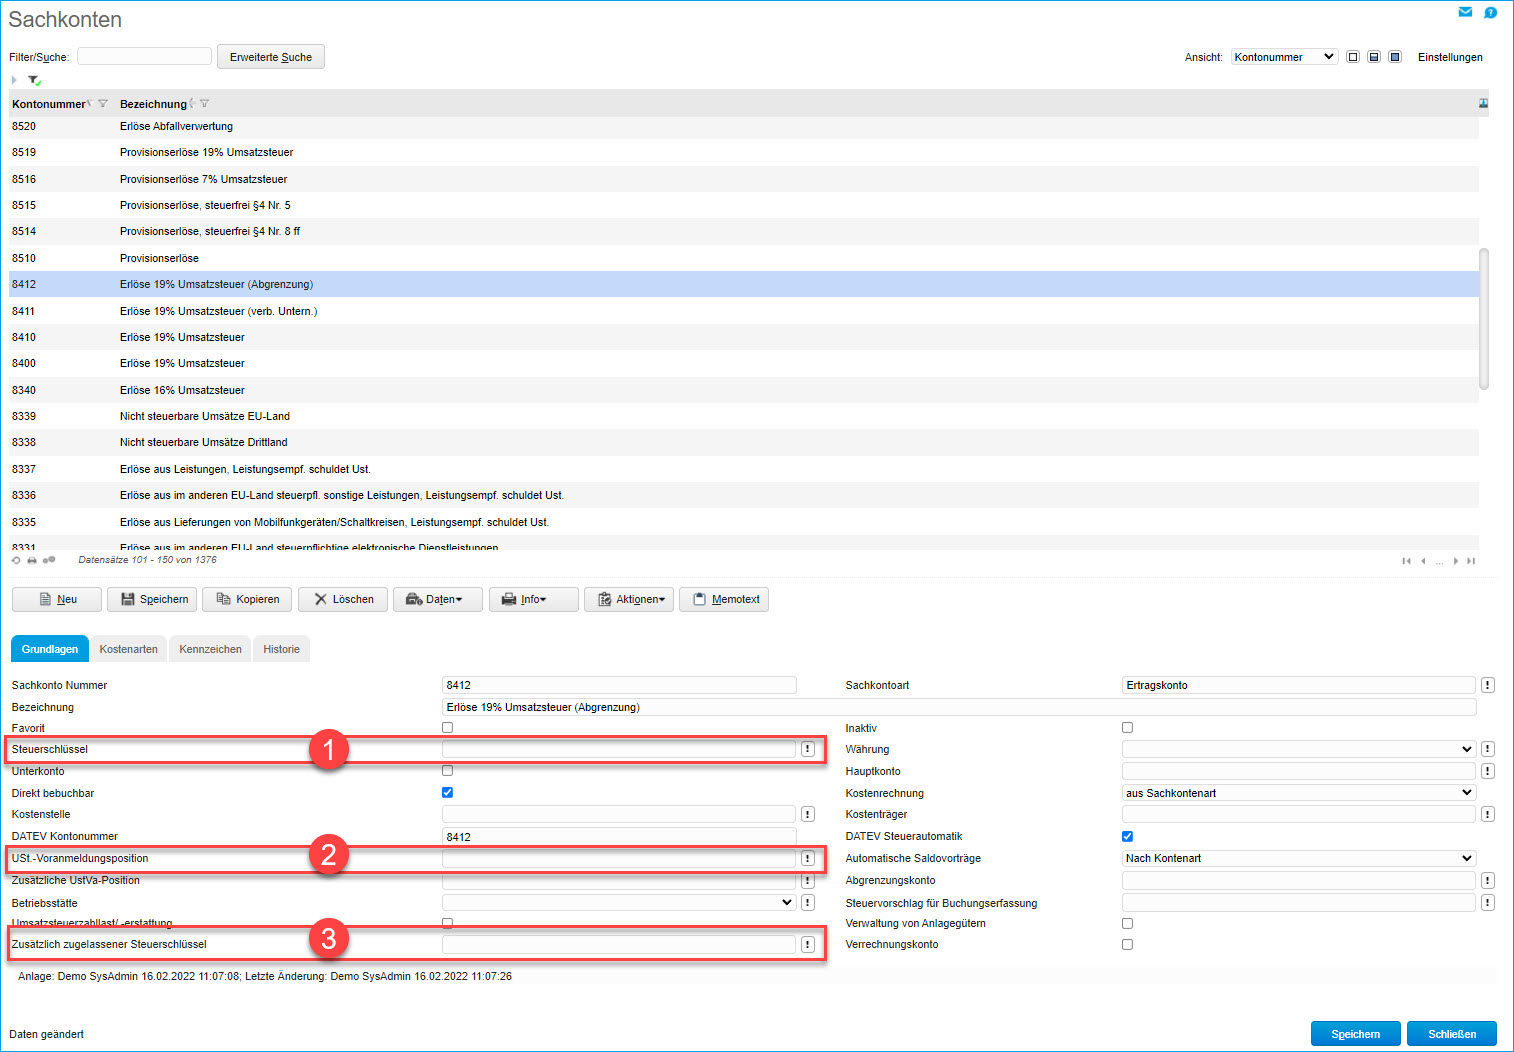Open the Hauptkonto lookup button
Image resolution: width=1514 pixels, height=1052 pixels.
coord(1488,771)
